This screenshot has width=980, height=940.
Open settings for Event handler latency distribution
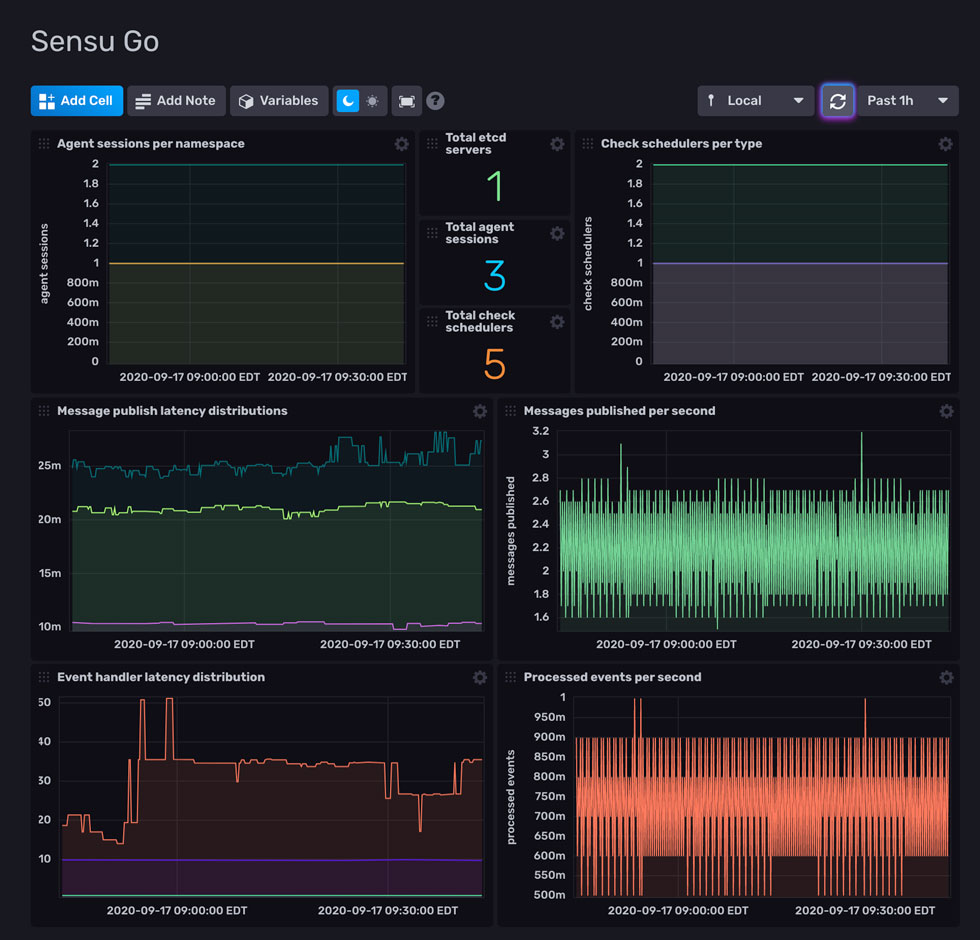(x=480, y=677)
